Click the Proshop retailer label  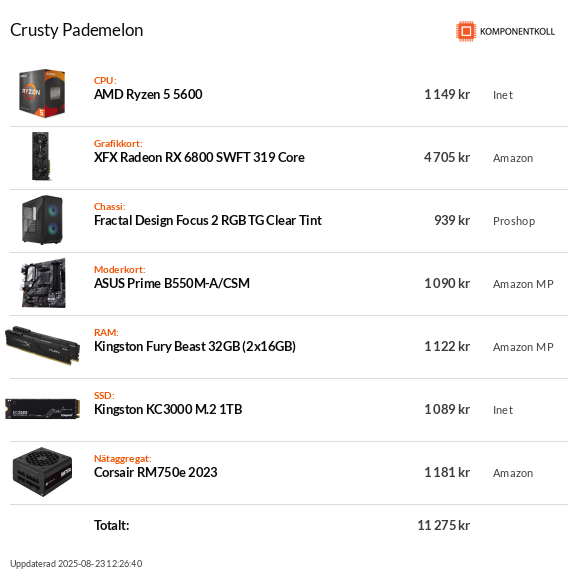[514, 221]
